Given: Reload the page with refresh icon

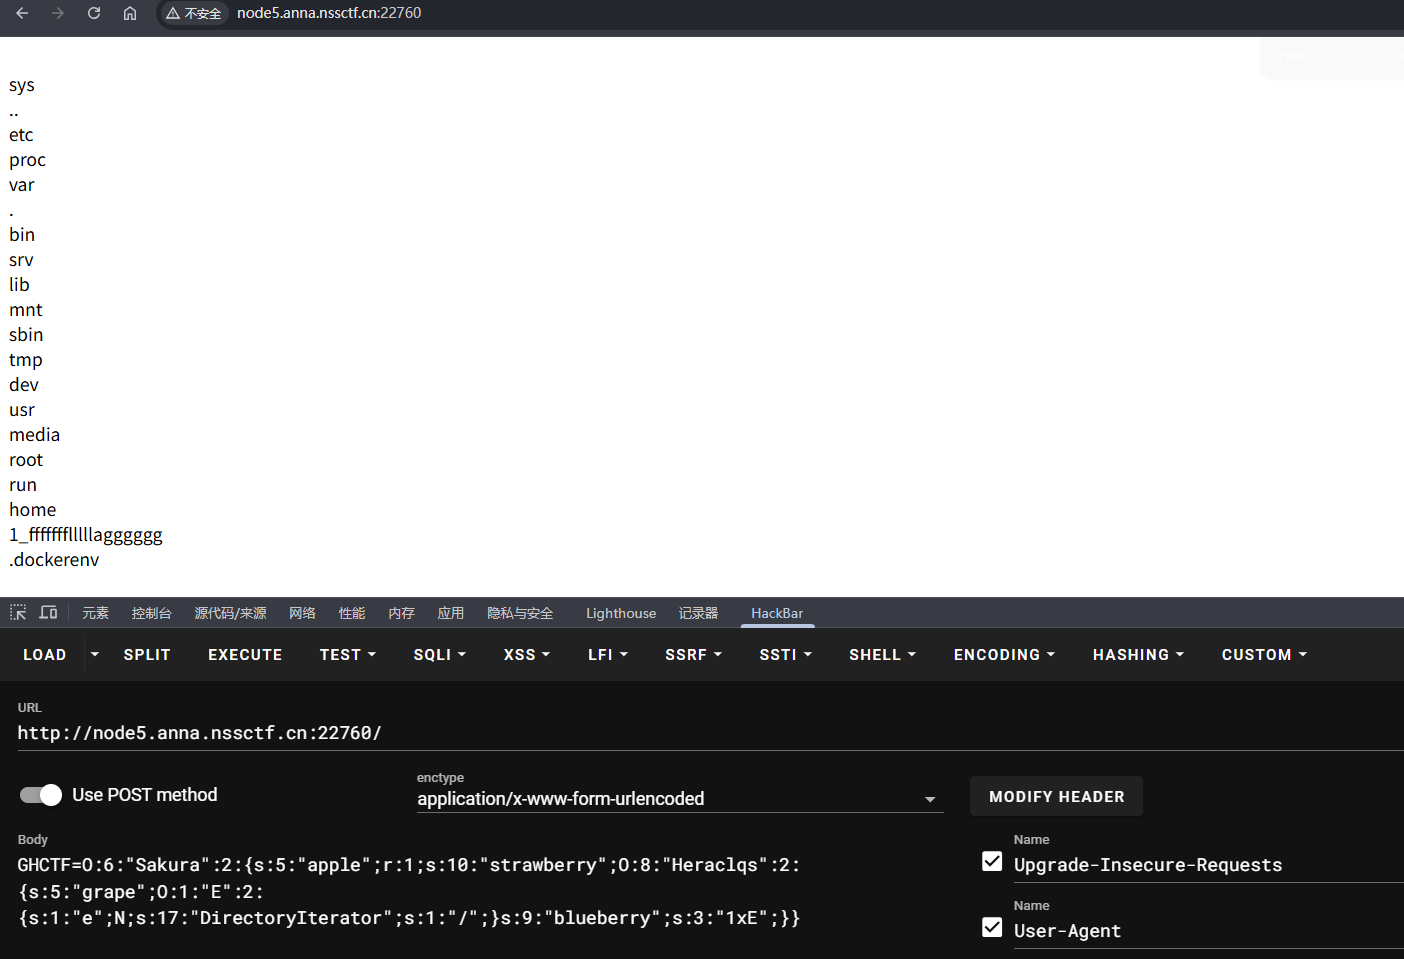Looking at the screenshot, I should click(94, 13).
